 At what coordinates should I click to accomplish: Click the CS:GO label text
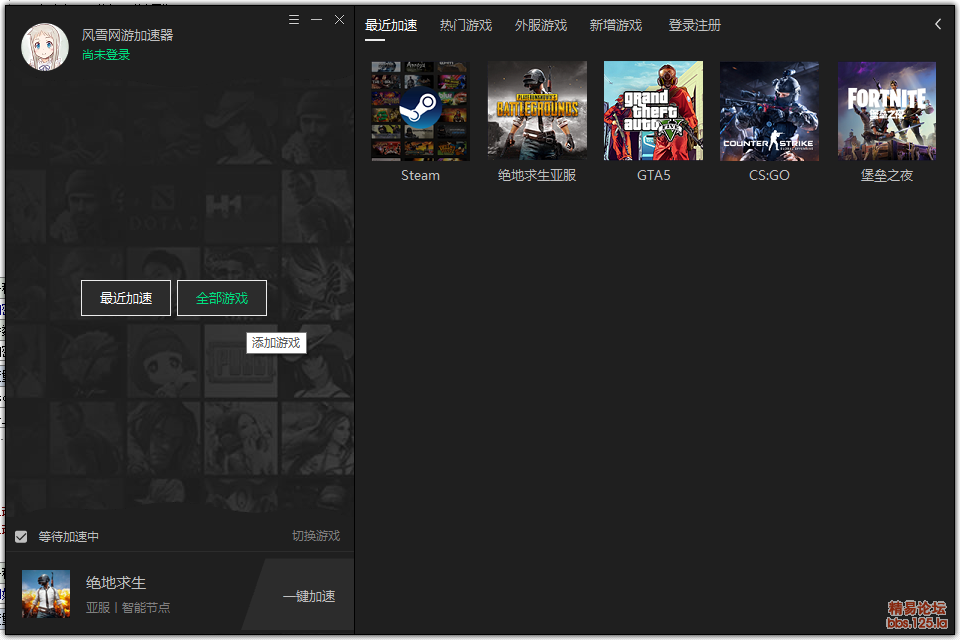pyautogui.click(x=770, y=175)
